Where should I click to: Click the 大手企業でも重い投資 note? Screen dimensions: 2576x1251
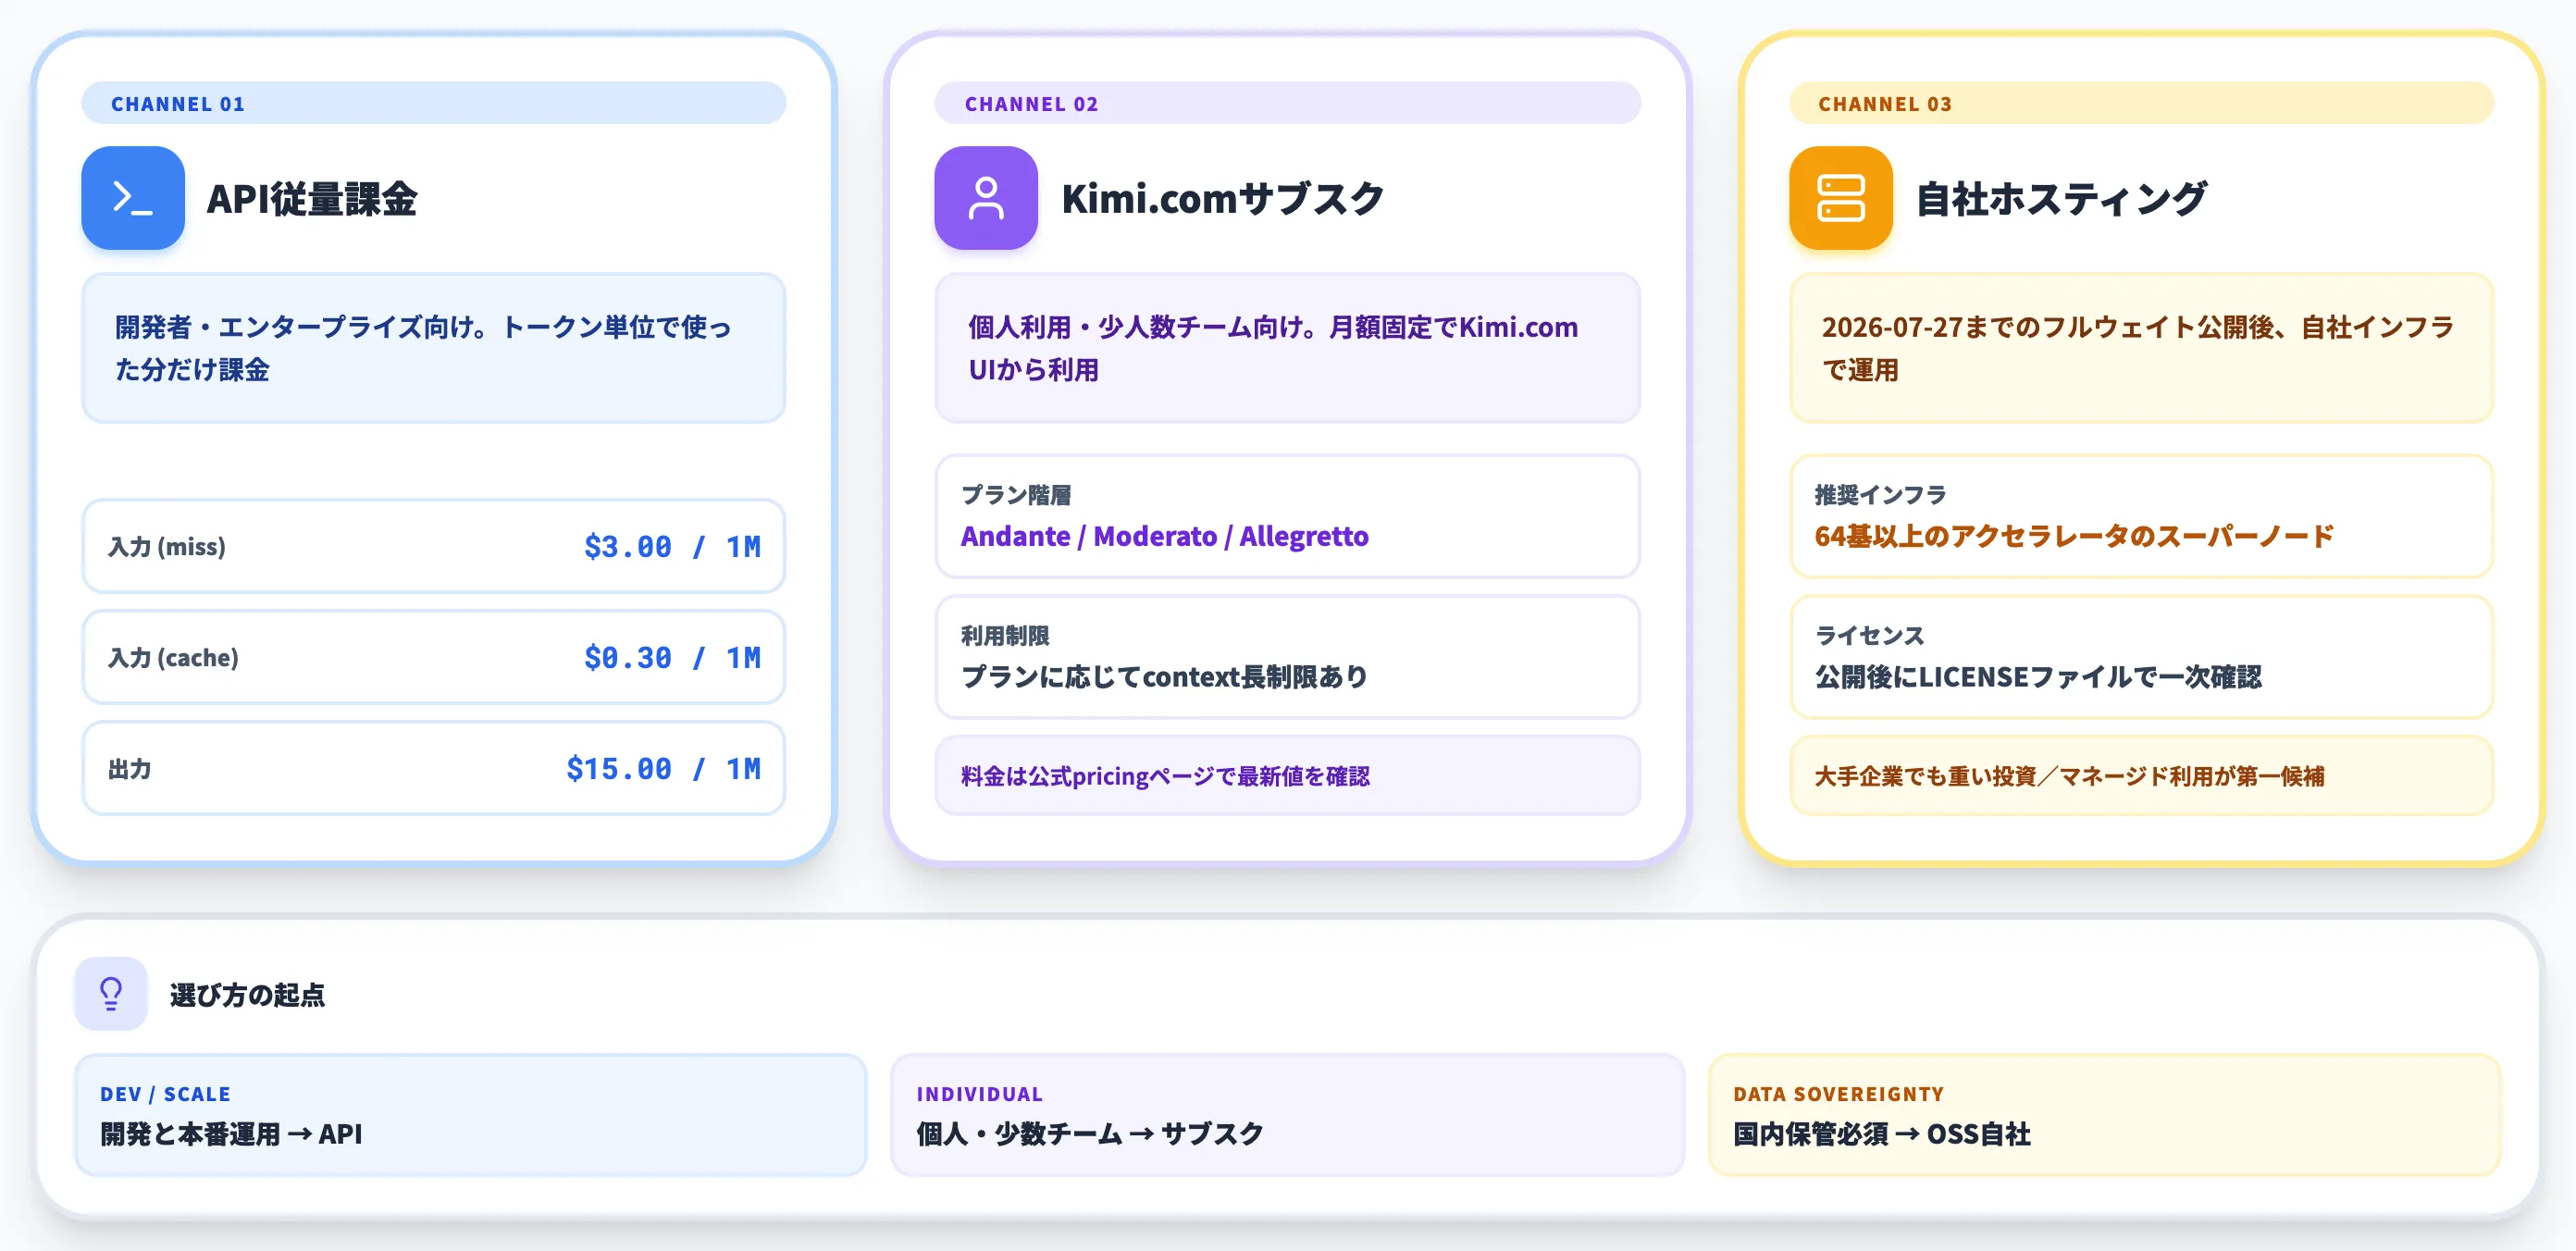(x=2142, y=776)
